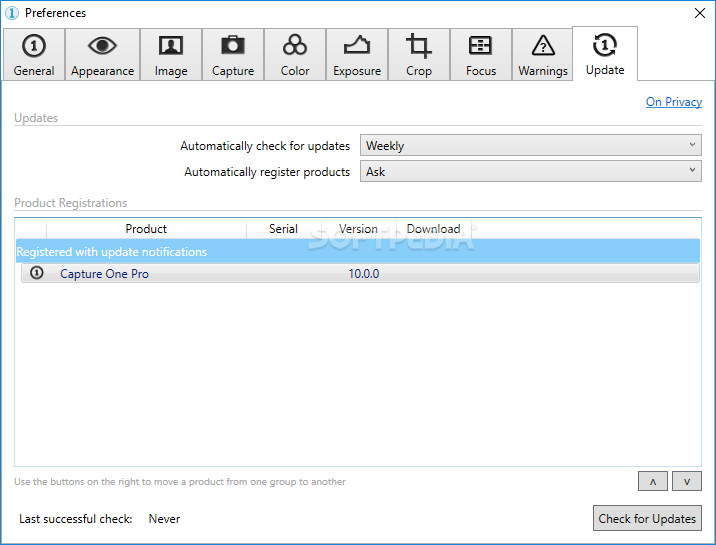Screen dimensions: 716x545
Task: Move product down with the down arrow button
Action: (687, 481)
